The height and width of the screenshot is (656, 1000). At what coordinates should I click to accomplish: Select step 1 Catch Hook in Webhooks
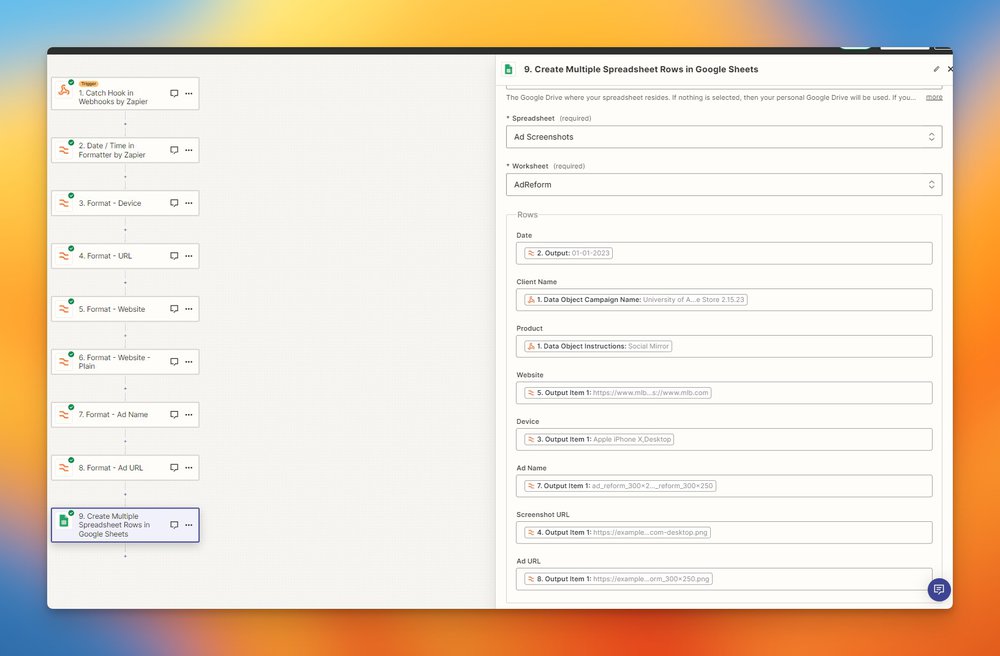tap(125, 93)
